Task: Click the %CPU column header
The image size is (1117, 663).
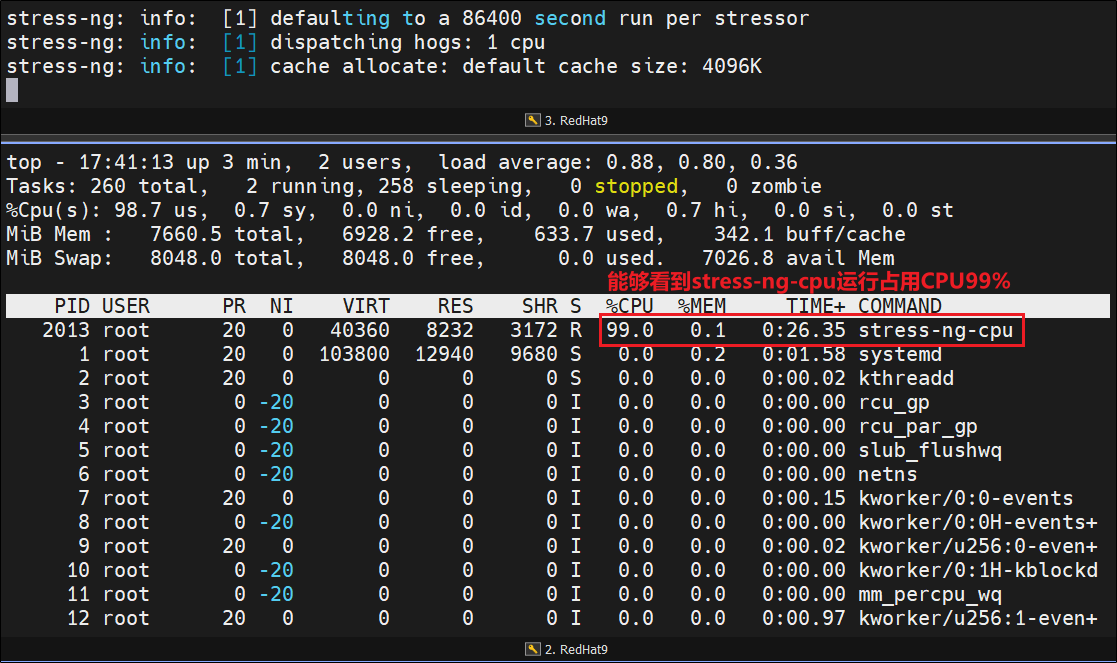Action: (629, 306)
